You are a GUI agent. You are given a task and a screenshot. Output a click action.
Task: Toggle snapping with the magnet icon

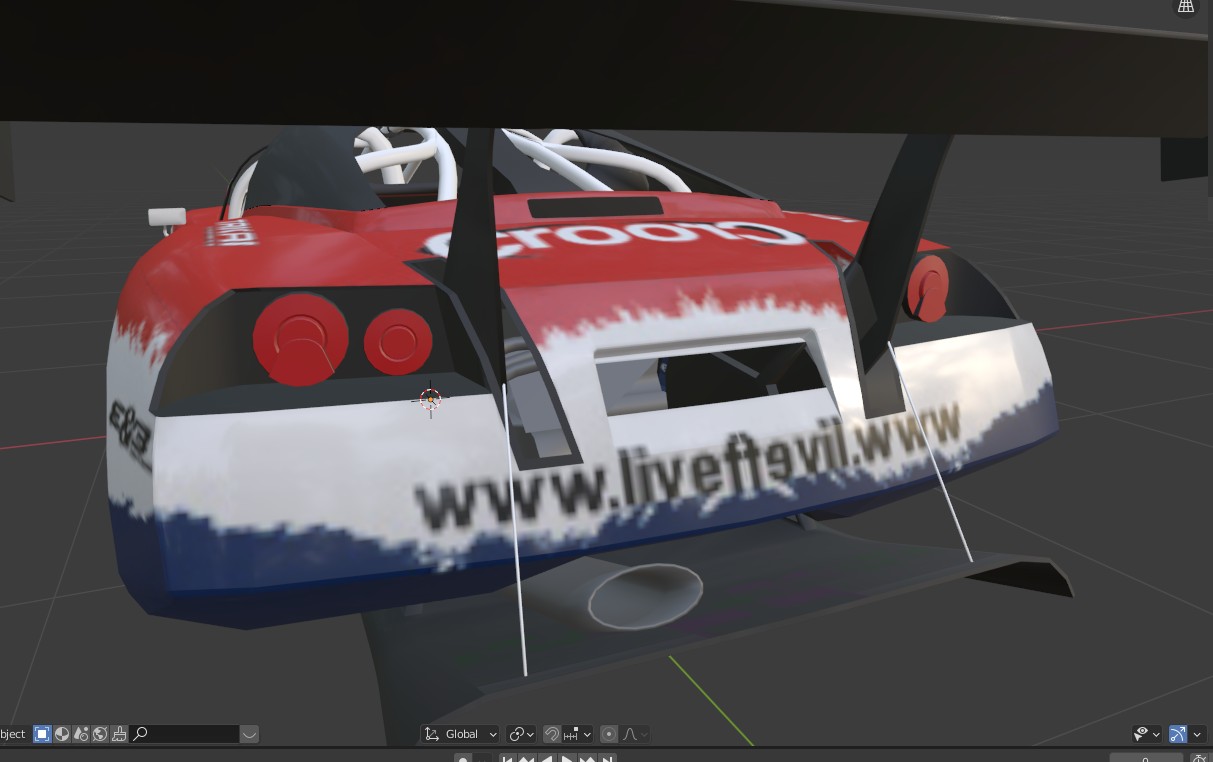pos(552,734)
